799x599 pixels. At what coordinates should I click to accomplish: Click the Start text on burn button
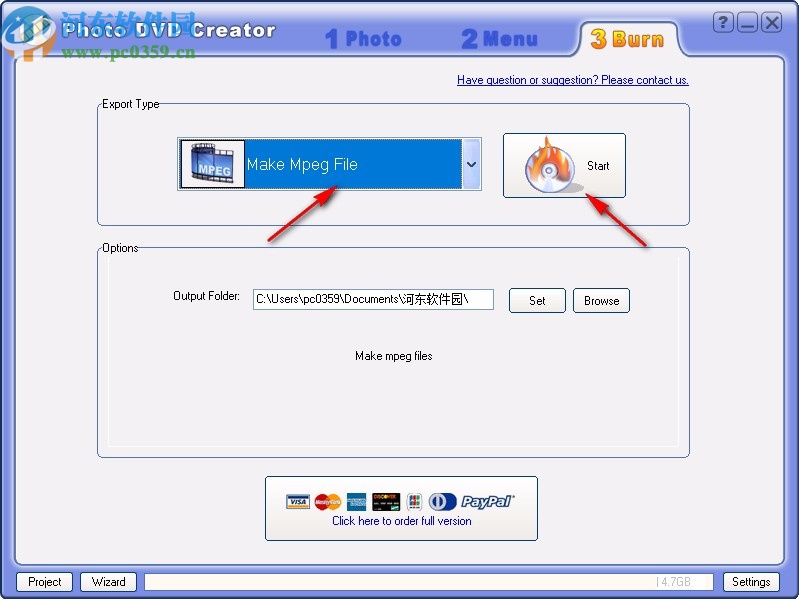point(598,166)
